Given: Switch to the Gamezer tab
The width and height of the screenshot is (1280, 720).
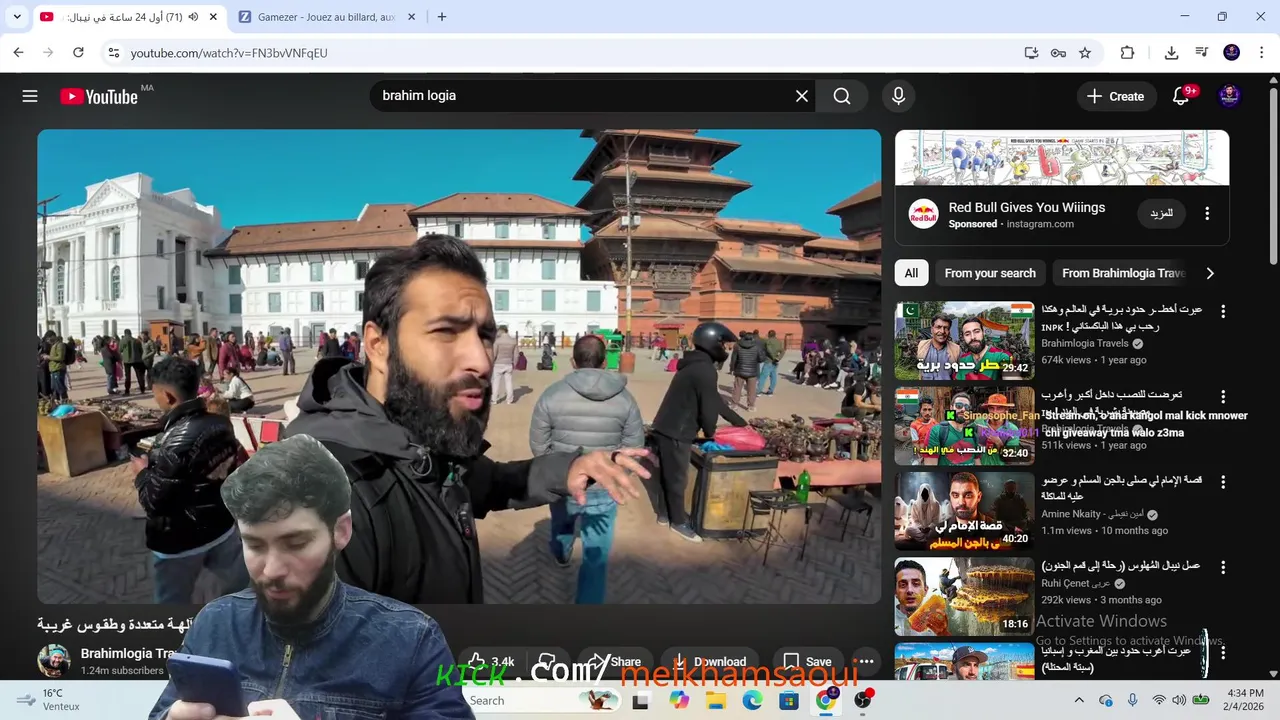Looking at the screenshot, I should coord(328,17).
